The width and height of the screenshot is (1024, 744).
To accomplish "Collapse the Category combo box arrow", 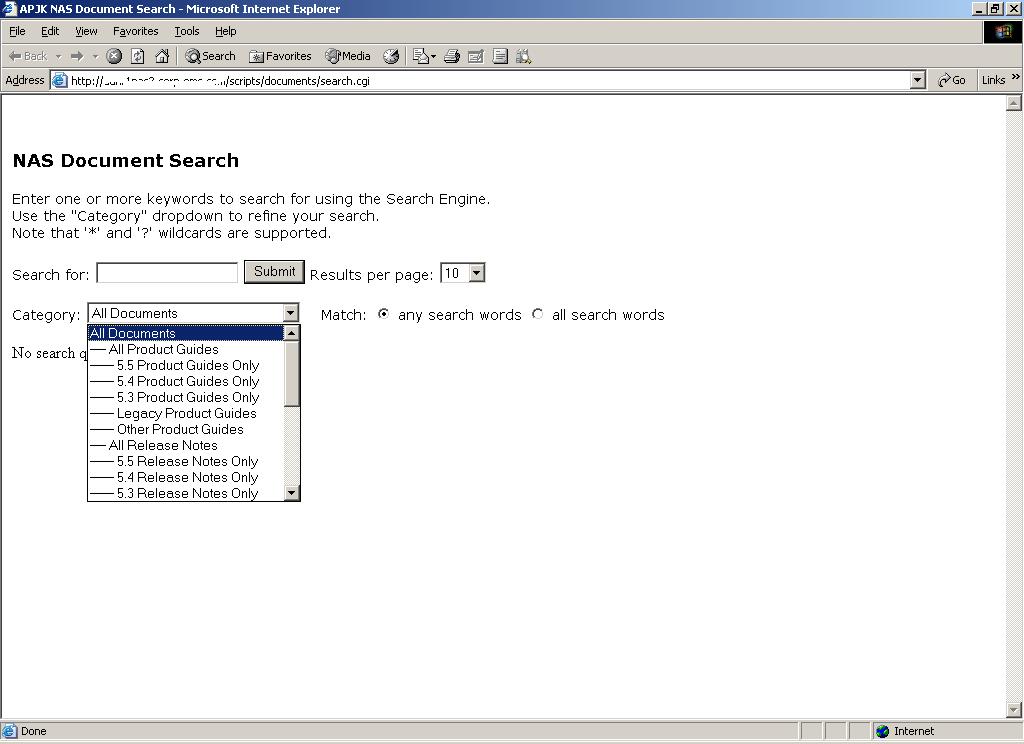I will click(x=291, y=314).
